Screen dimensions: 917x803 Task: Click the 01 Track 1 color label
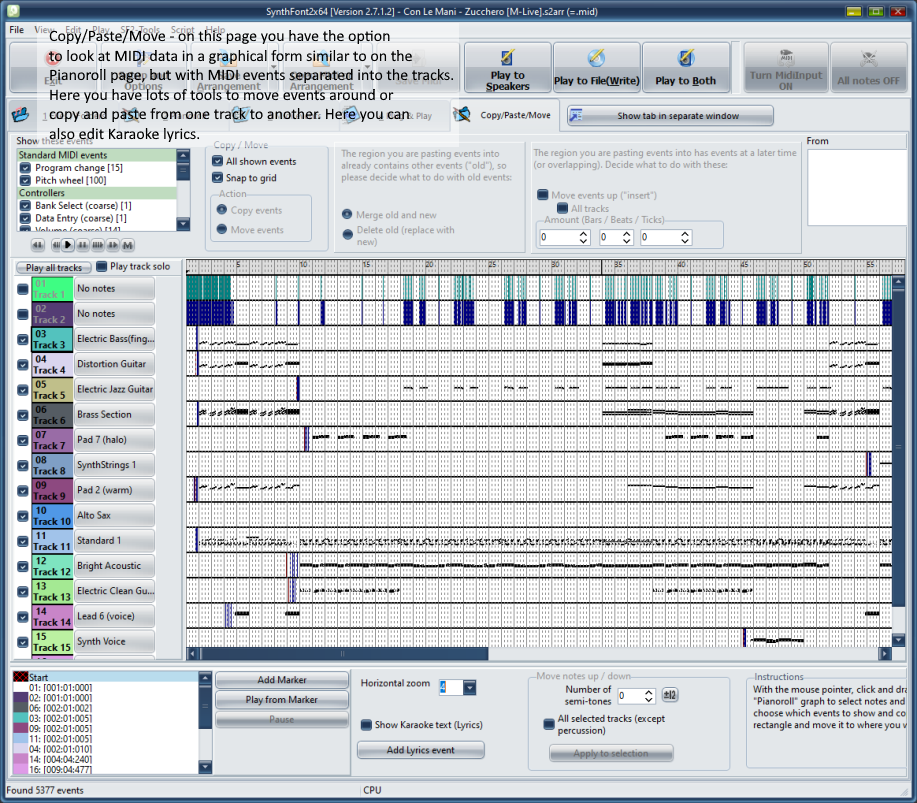click(53, 289)
